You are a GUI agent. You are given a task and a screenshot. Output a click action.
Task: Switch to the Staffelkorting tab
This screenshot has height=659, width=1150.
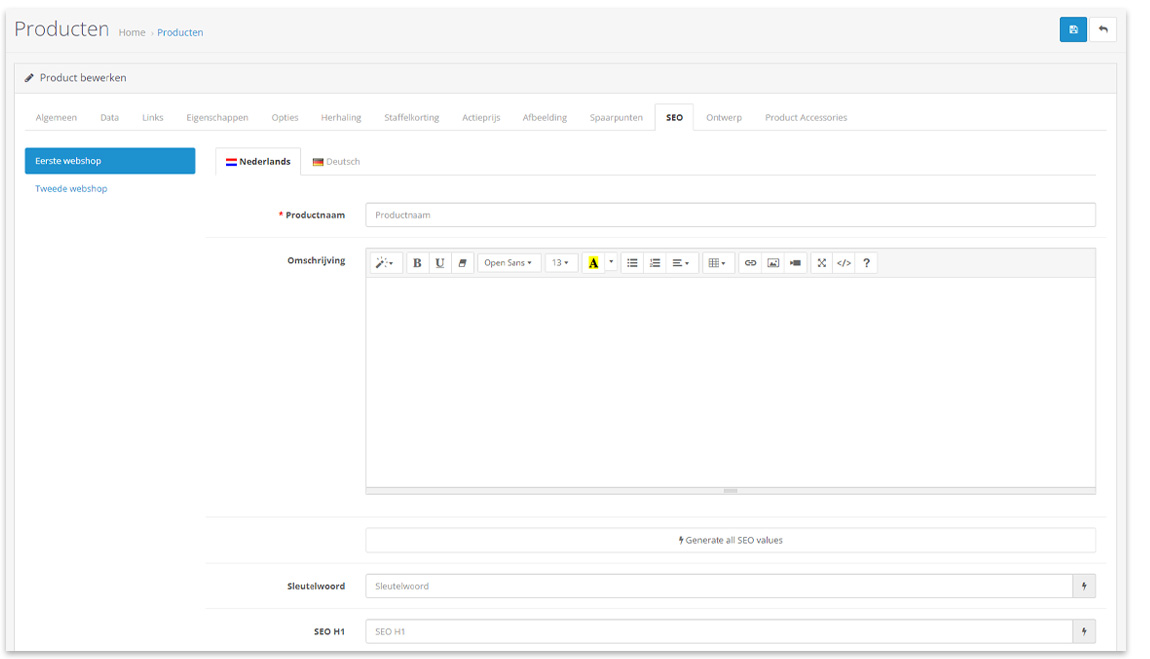(411, 118)
